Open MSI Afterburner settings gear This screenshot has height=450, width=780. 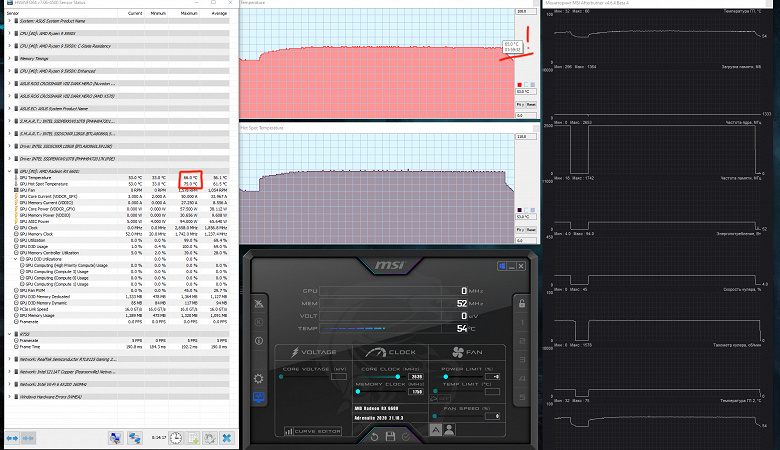[259, 379]
